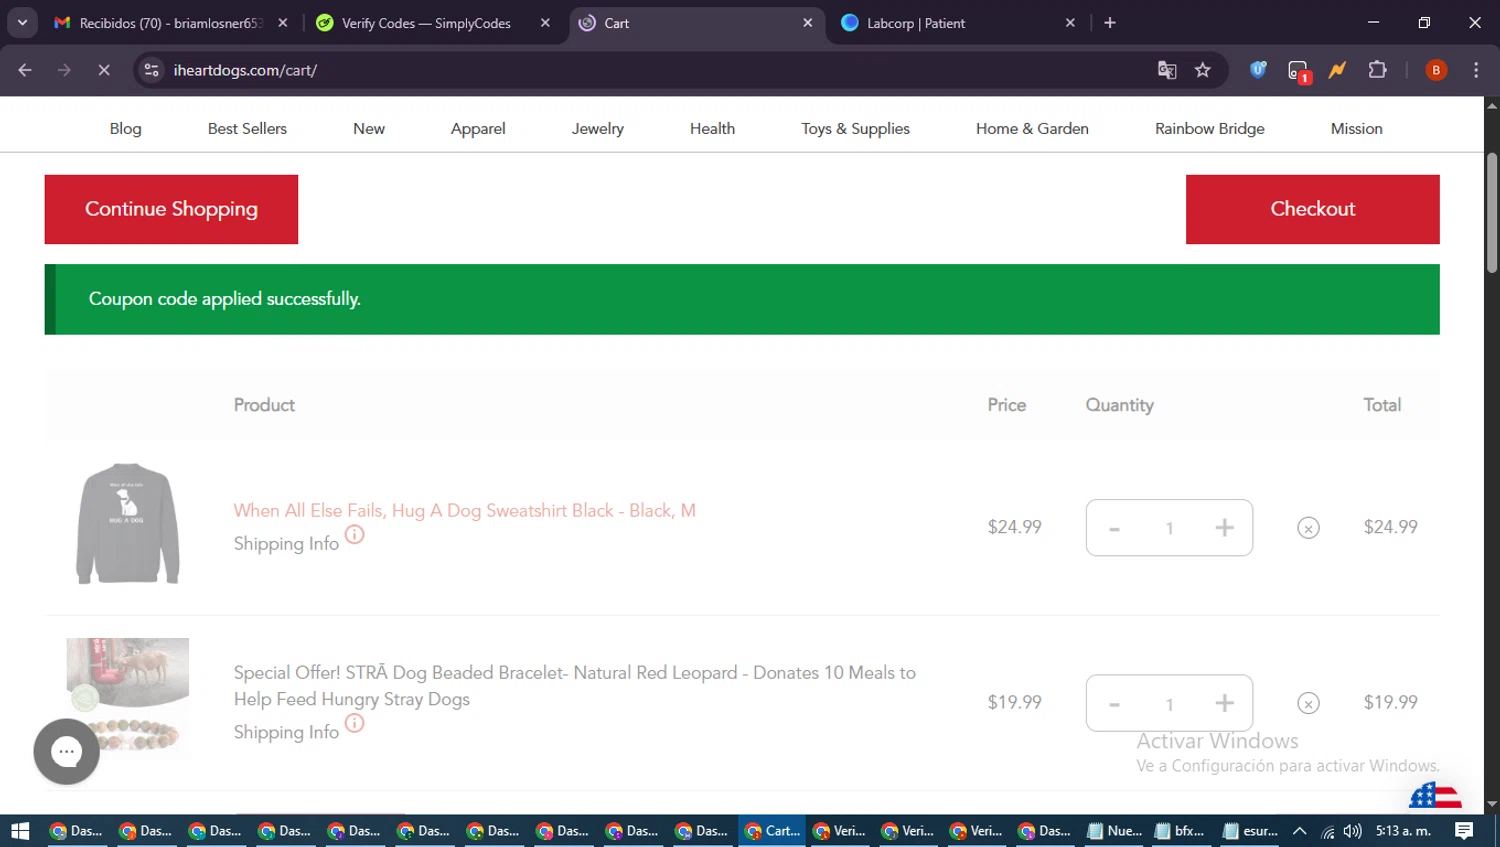Remove the bracelet from cart

pyautogui.click(x=1308, y=704)
